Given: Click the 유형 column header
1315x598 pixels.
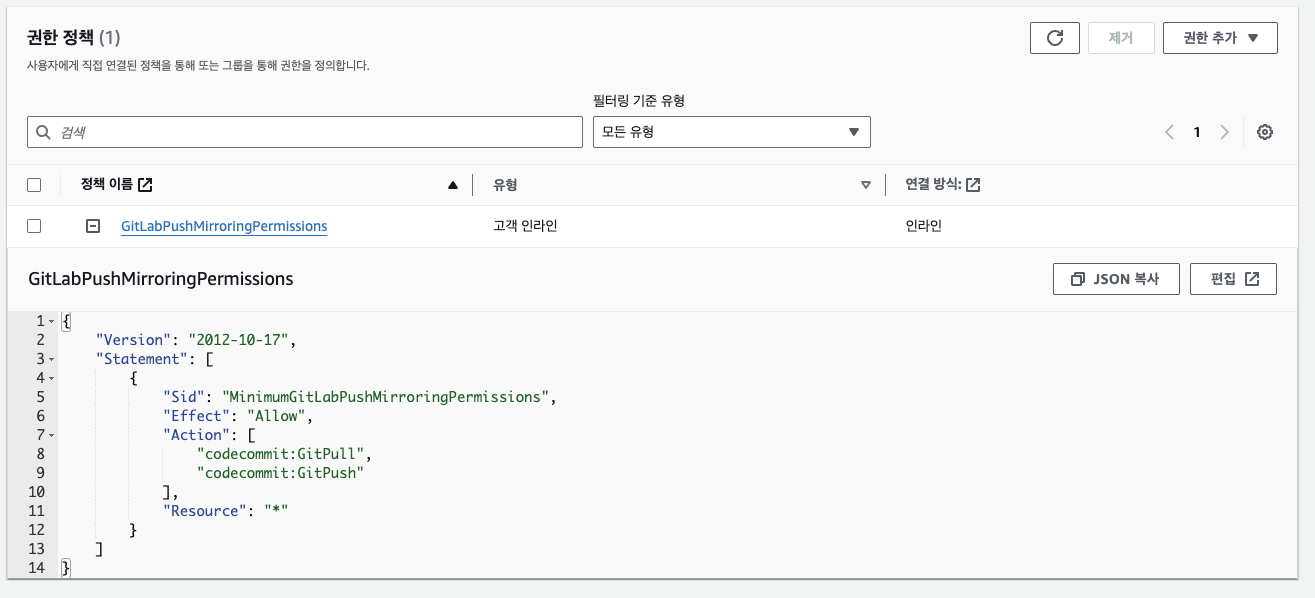Looking at the screenshot, I should tap(505, 185).
